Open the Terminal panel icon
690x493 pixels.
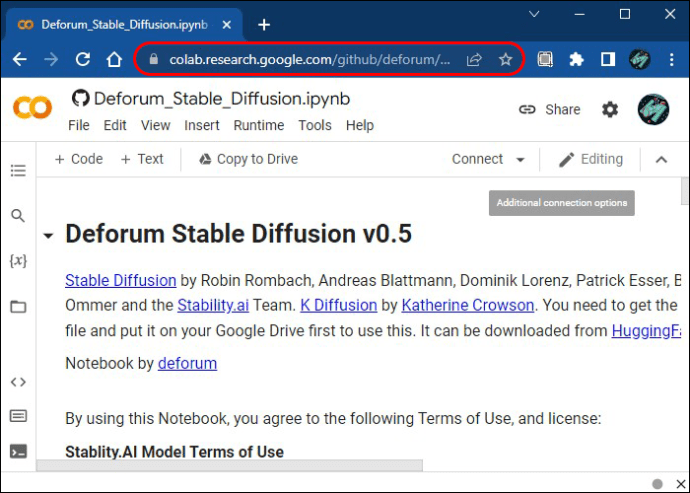coord(18,452)
